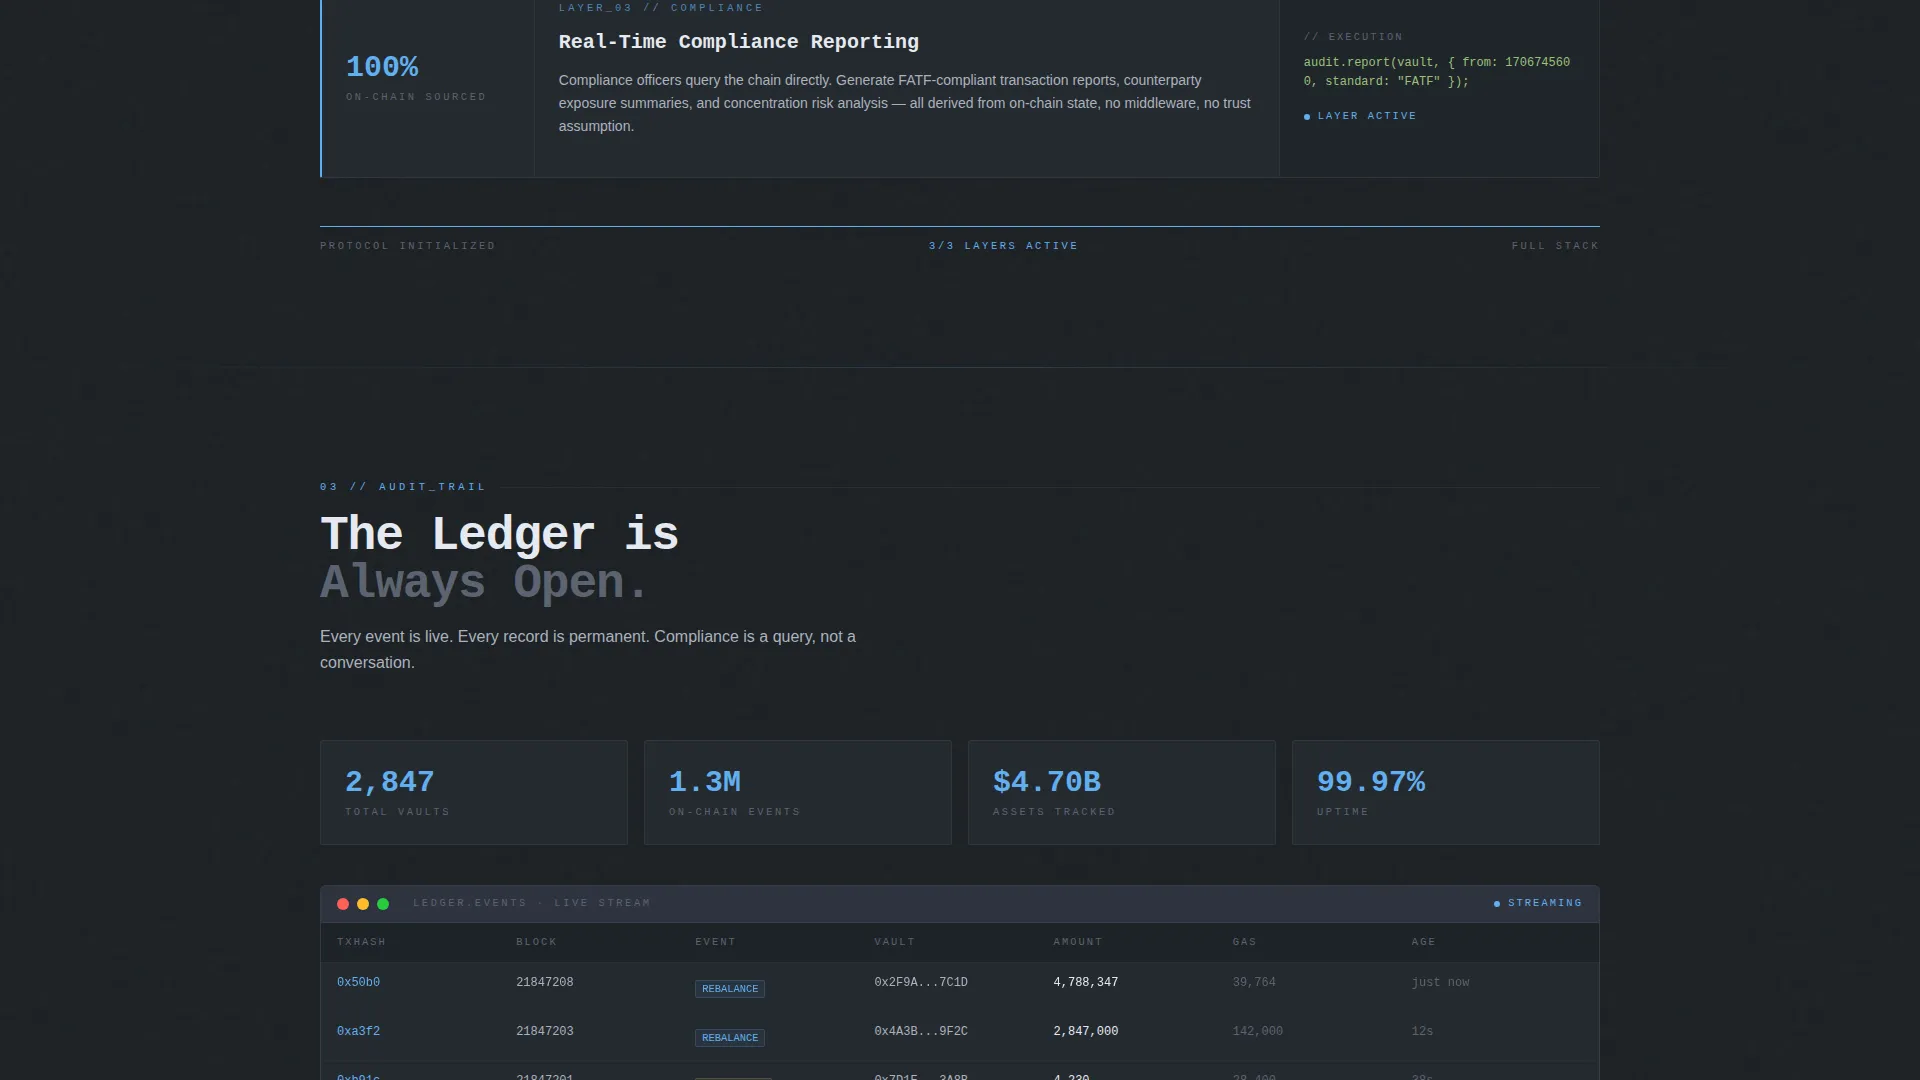Click the Real-Time Compliance Reporting heading

point(738,42)
